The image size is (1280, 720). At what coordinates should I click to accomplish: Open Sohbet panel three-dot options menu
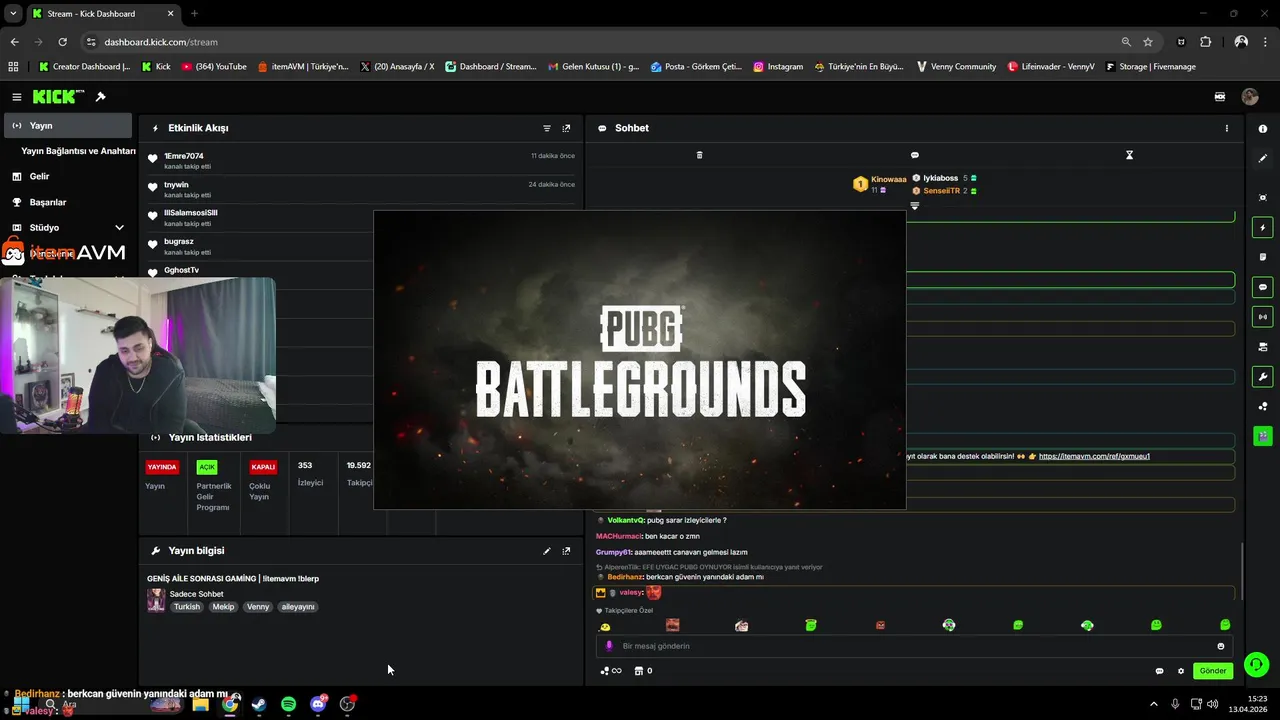click(1227, 128)
